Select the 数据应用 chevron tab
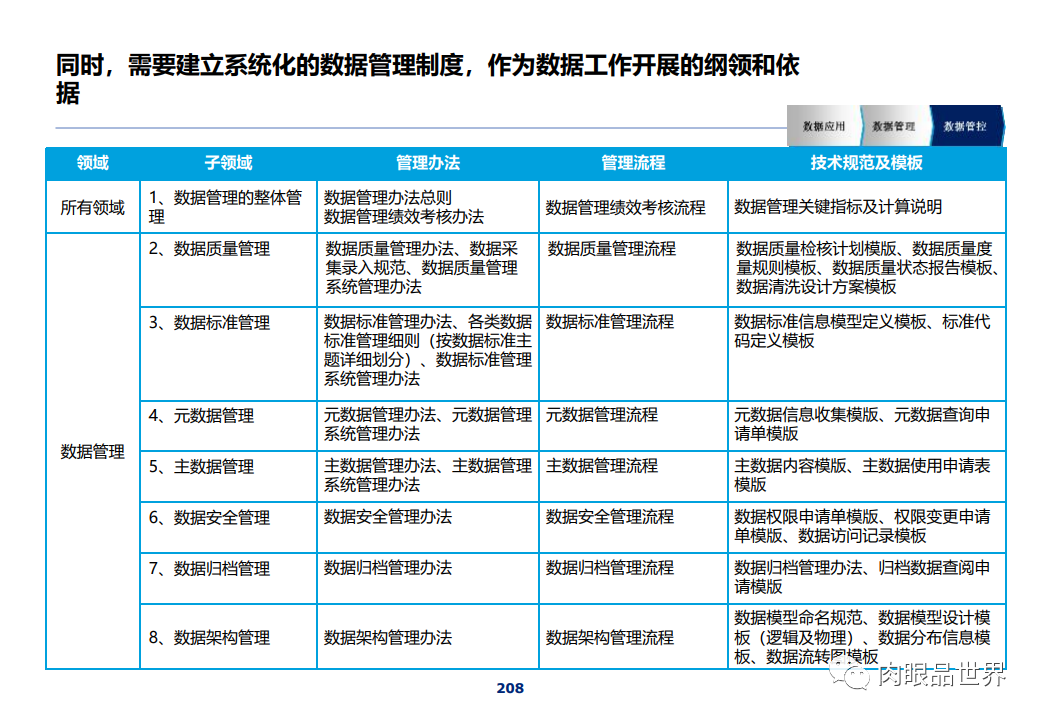Viewport: 1040px width, 720px height. (823, 126)
